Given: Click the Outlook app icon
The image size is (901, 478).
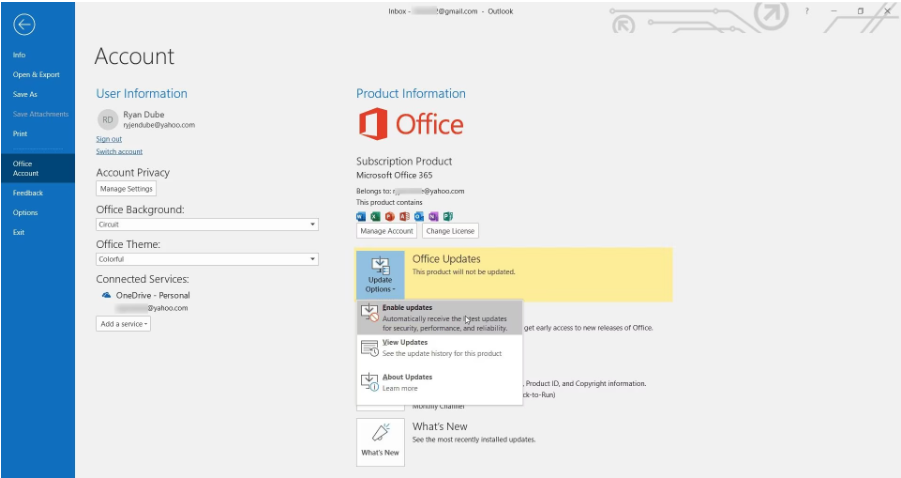Looking at the screenshot, I should 419,217.
